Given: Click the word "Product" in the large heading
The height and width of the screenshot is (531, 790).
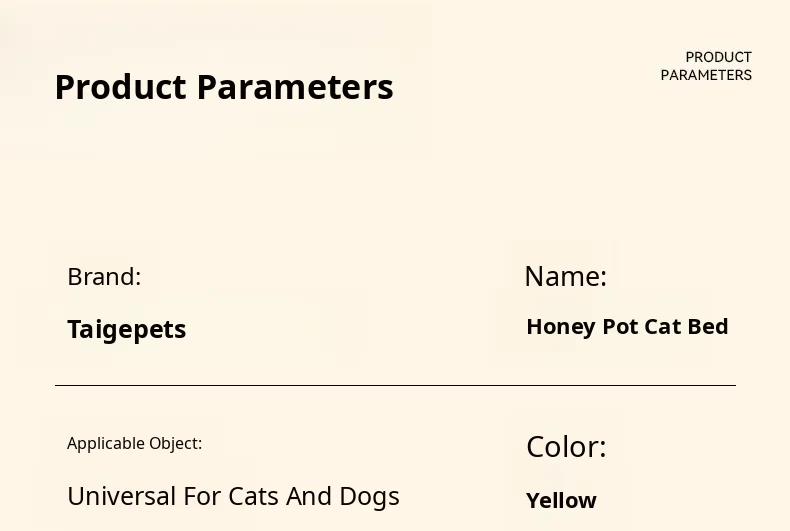Looking at the screenshot, I should click(x=121, y=88).
